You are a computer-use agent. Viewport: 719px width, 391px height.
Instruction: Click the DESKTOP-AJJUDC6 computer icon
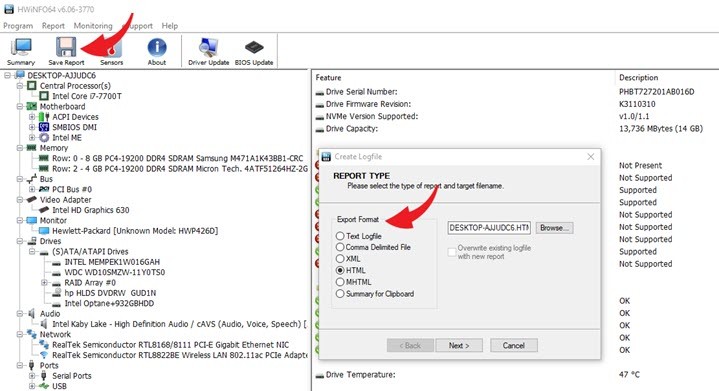(20, 75)
